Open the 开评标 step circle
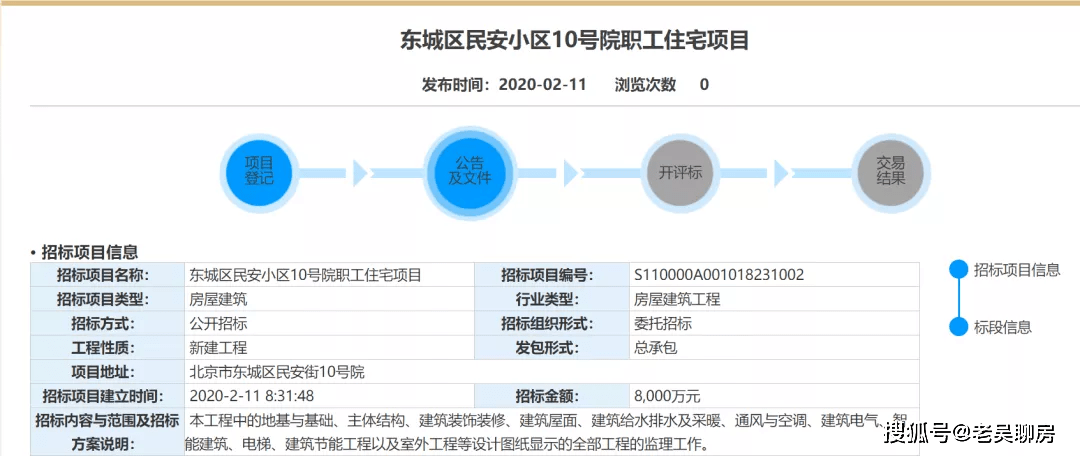 [x=680, y=172]
